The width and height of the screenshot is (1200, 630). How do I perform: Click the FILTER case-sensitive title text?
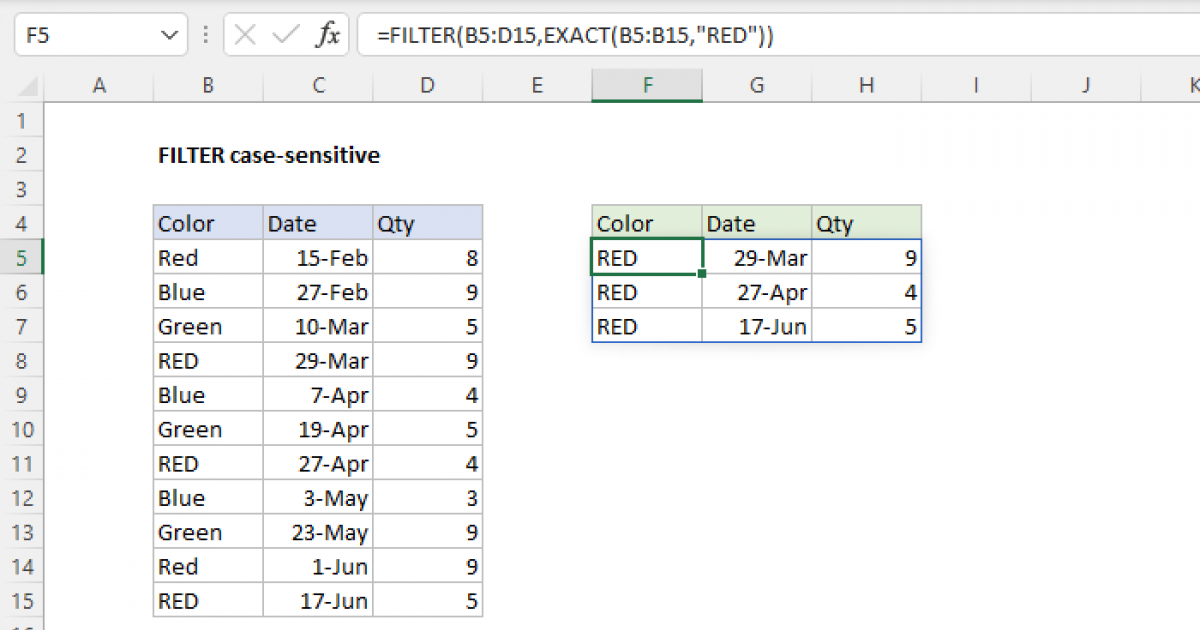point(268,155)
